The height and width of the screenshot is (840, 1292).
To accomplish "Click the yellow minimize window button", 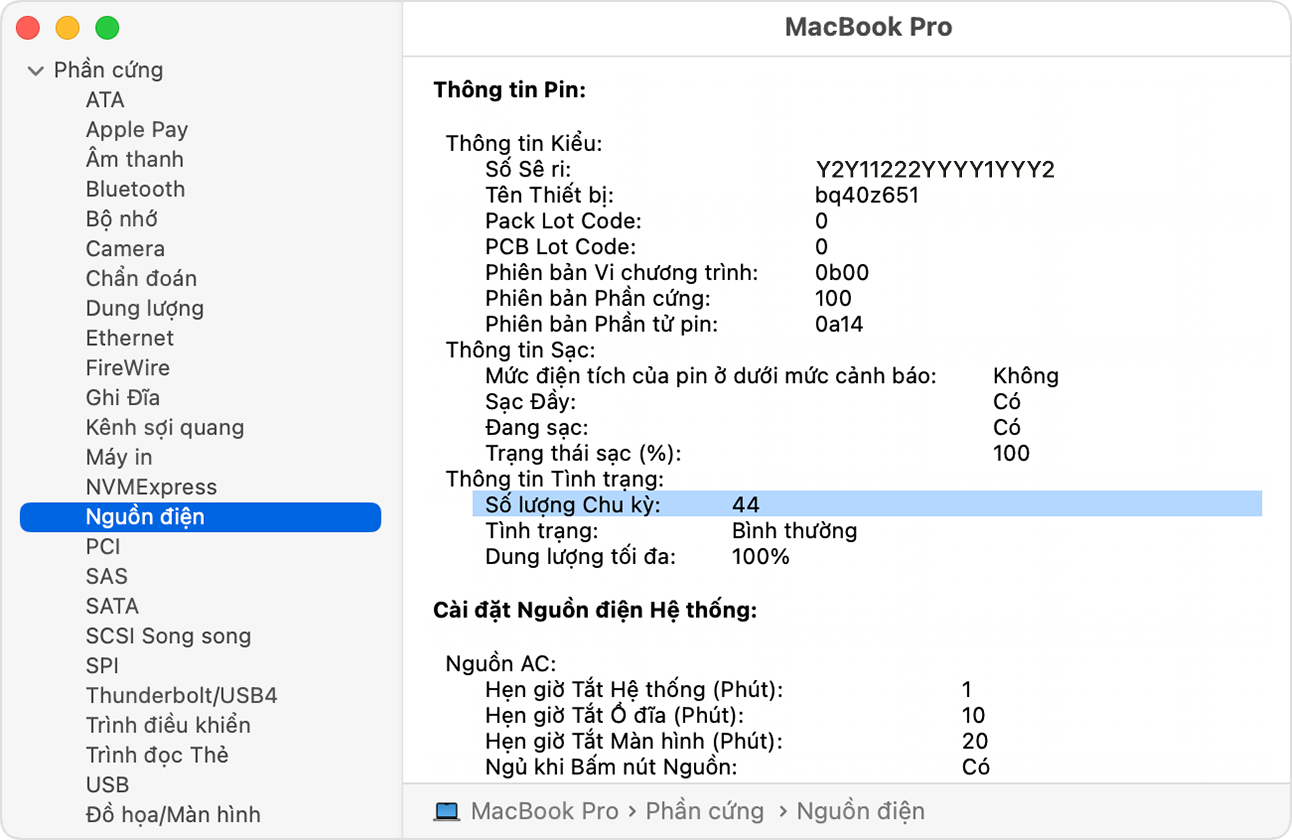I will (x=67, y=28).
